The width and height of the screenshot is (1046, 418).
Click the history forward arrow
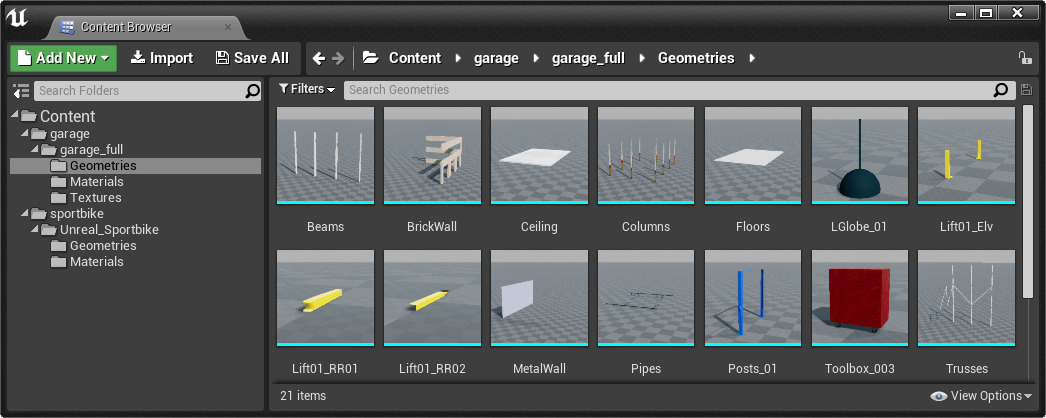click(338, 58)
